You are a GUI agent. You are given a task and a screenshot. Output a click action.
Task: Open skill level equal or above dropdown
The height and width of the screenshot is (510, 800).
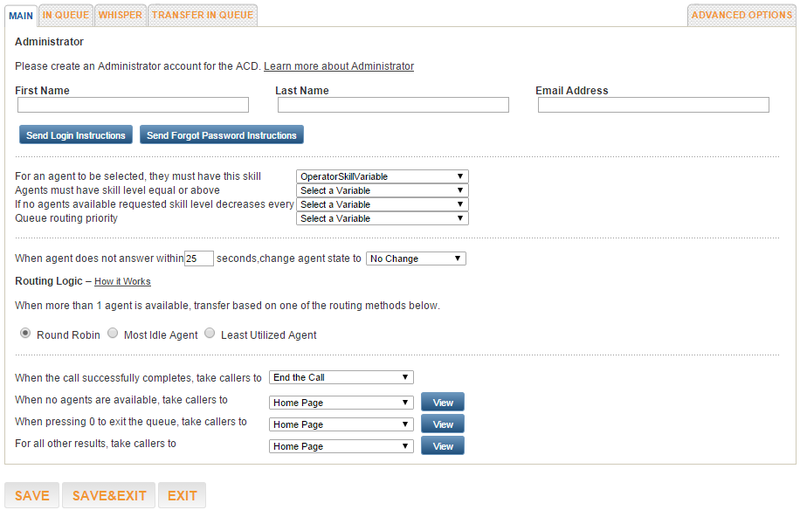click(x=382, y=190)
